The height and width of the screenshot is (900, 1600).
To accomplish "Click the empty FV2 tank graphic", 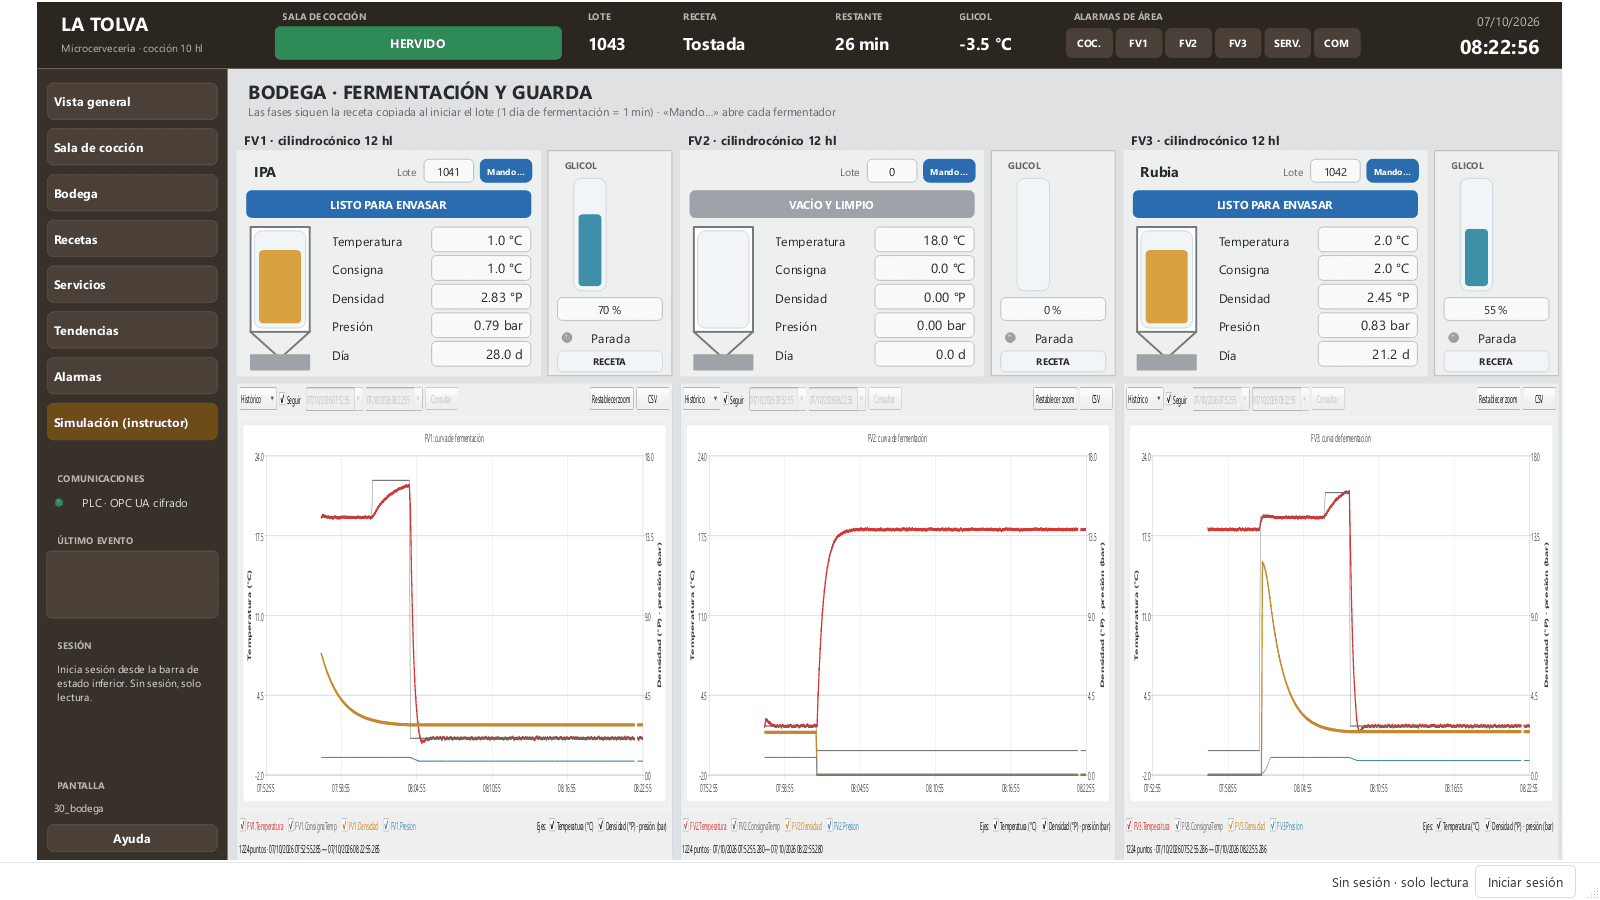I will click(723, 298).
